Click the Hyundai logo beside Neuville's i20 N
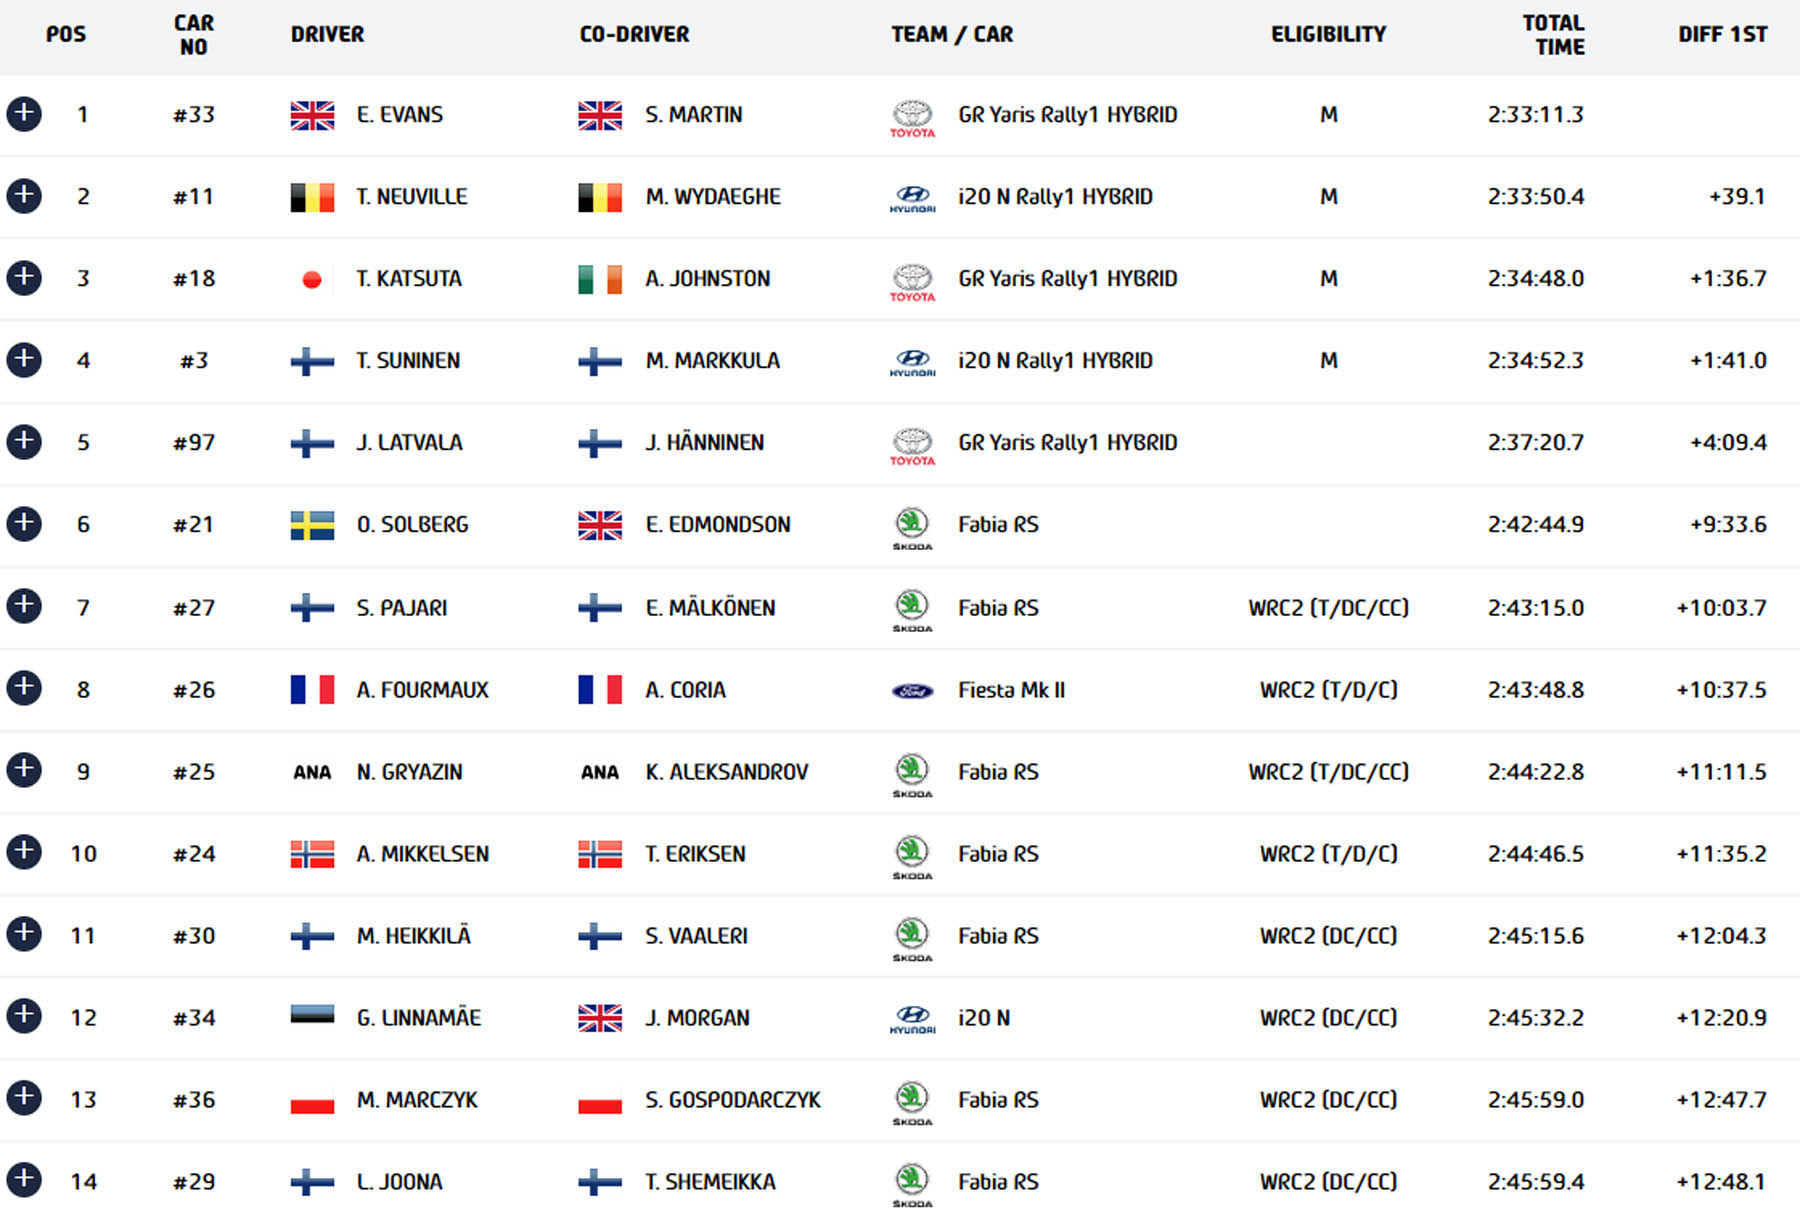This screenshot has height=1220, width=1800. [912, 198]
